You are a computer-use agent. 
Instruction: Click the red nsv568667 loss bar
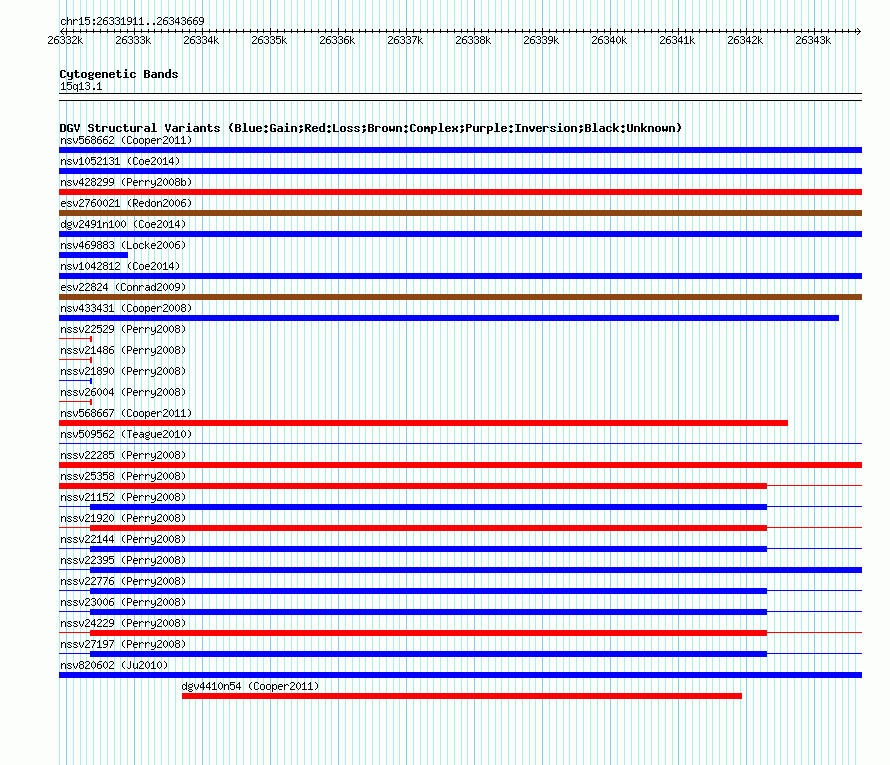(x=423, y=423)
